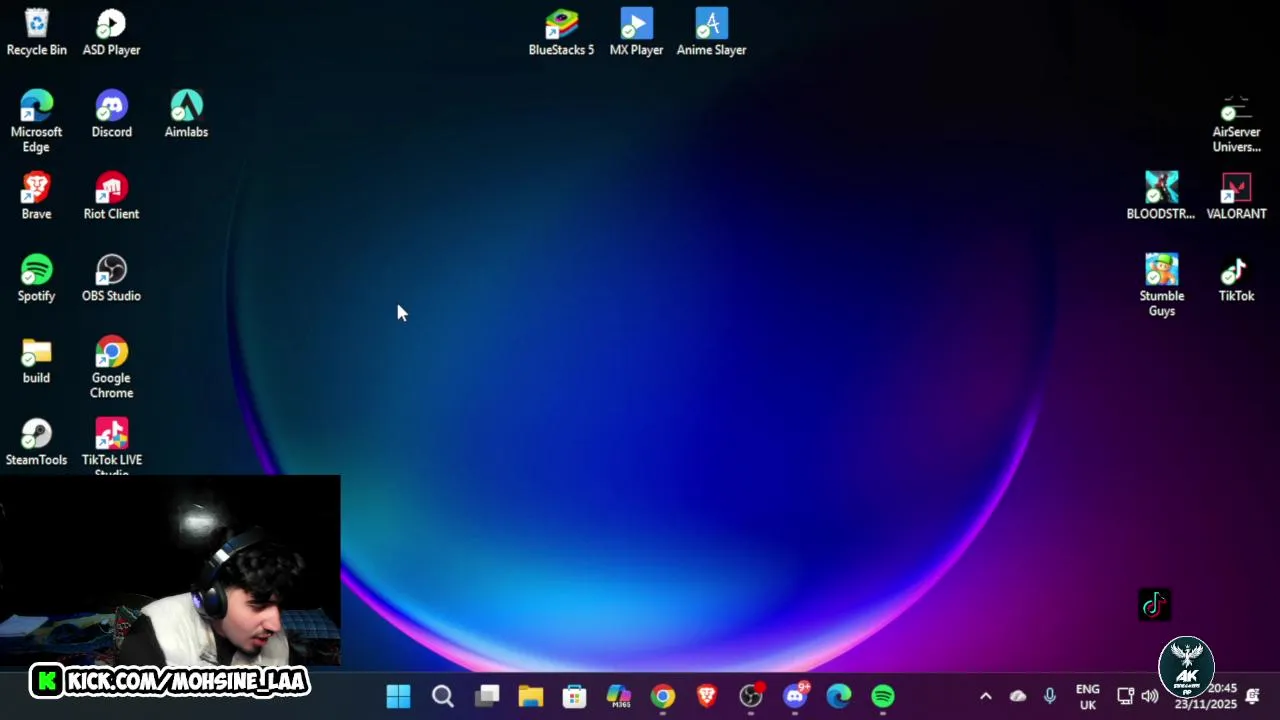Open Task View from the taskbar
Image resolution: width=1280 pixels, height=720 pixels.
(486, 696)
